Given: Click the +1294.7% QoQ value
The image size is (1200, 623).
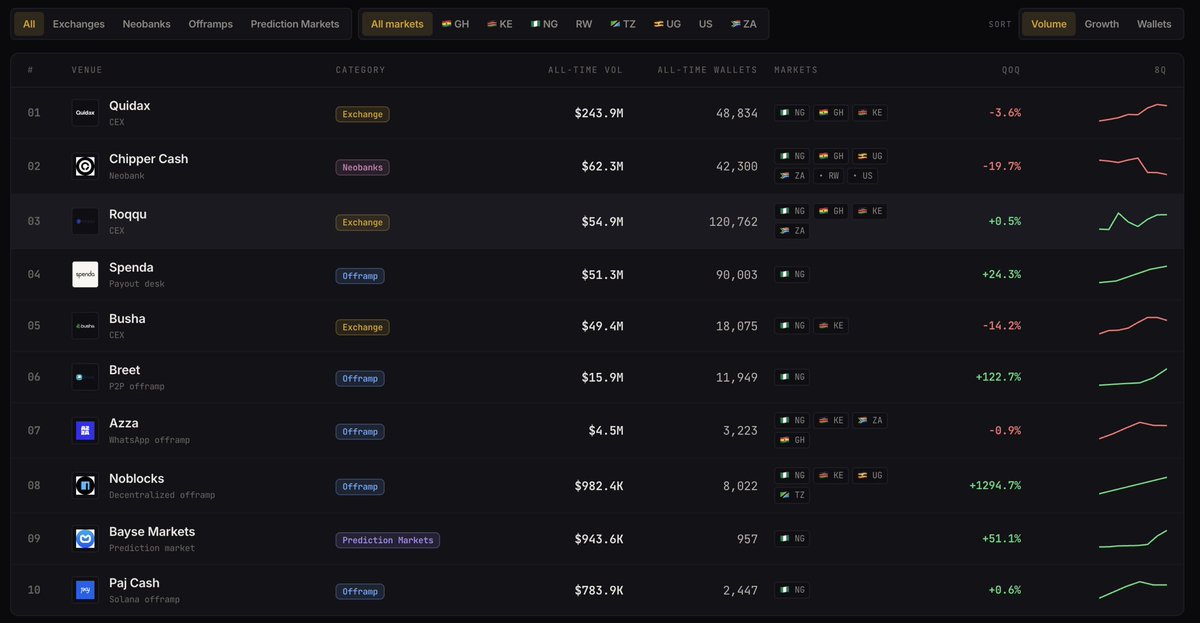Looking at the screenshot, I should click(x=994, y=486).
